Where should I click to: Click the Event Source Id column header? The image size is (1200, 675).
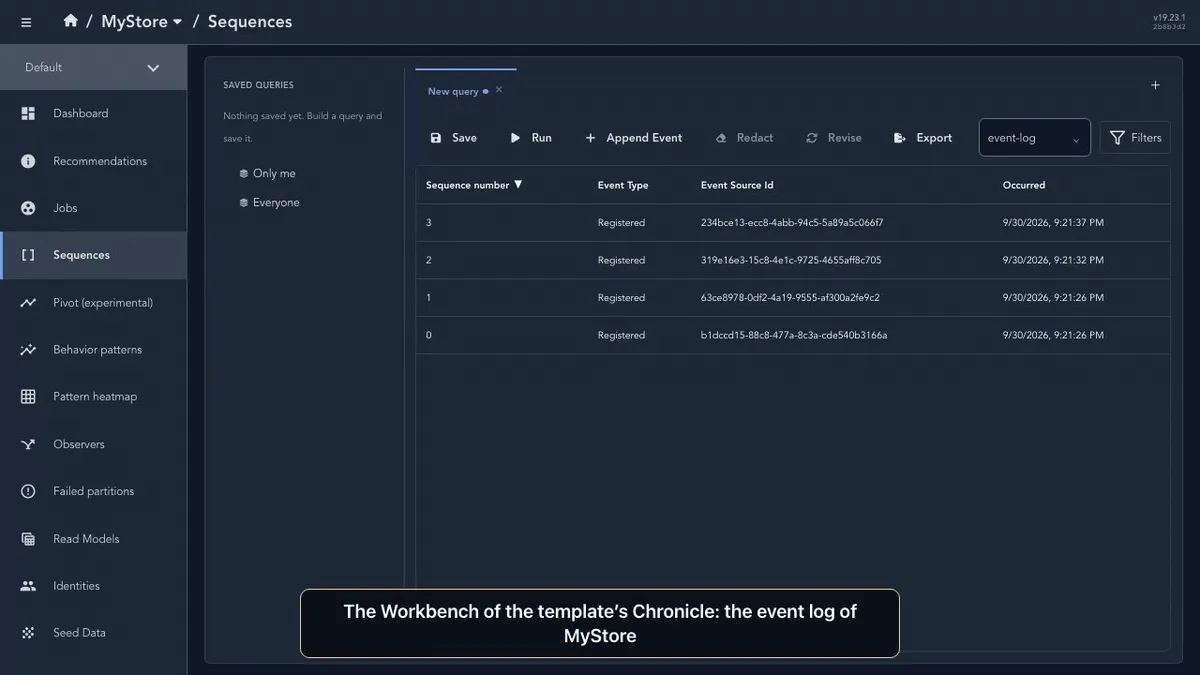737,185
